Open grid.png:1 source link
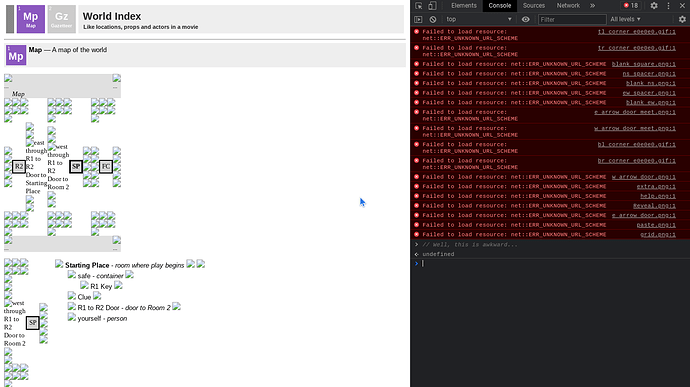 [657, 235]
